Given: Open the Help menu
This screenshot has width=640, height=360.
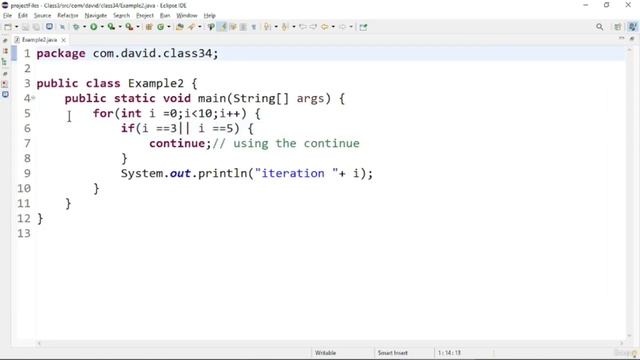Looking at the screenshot, I should point(209,16).
